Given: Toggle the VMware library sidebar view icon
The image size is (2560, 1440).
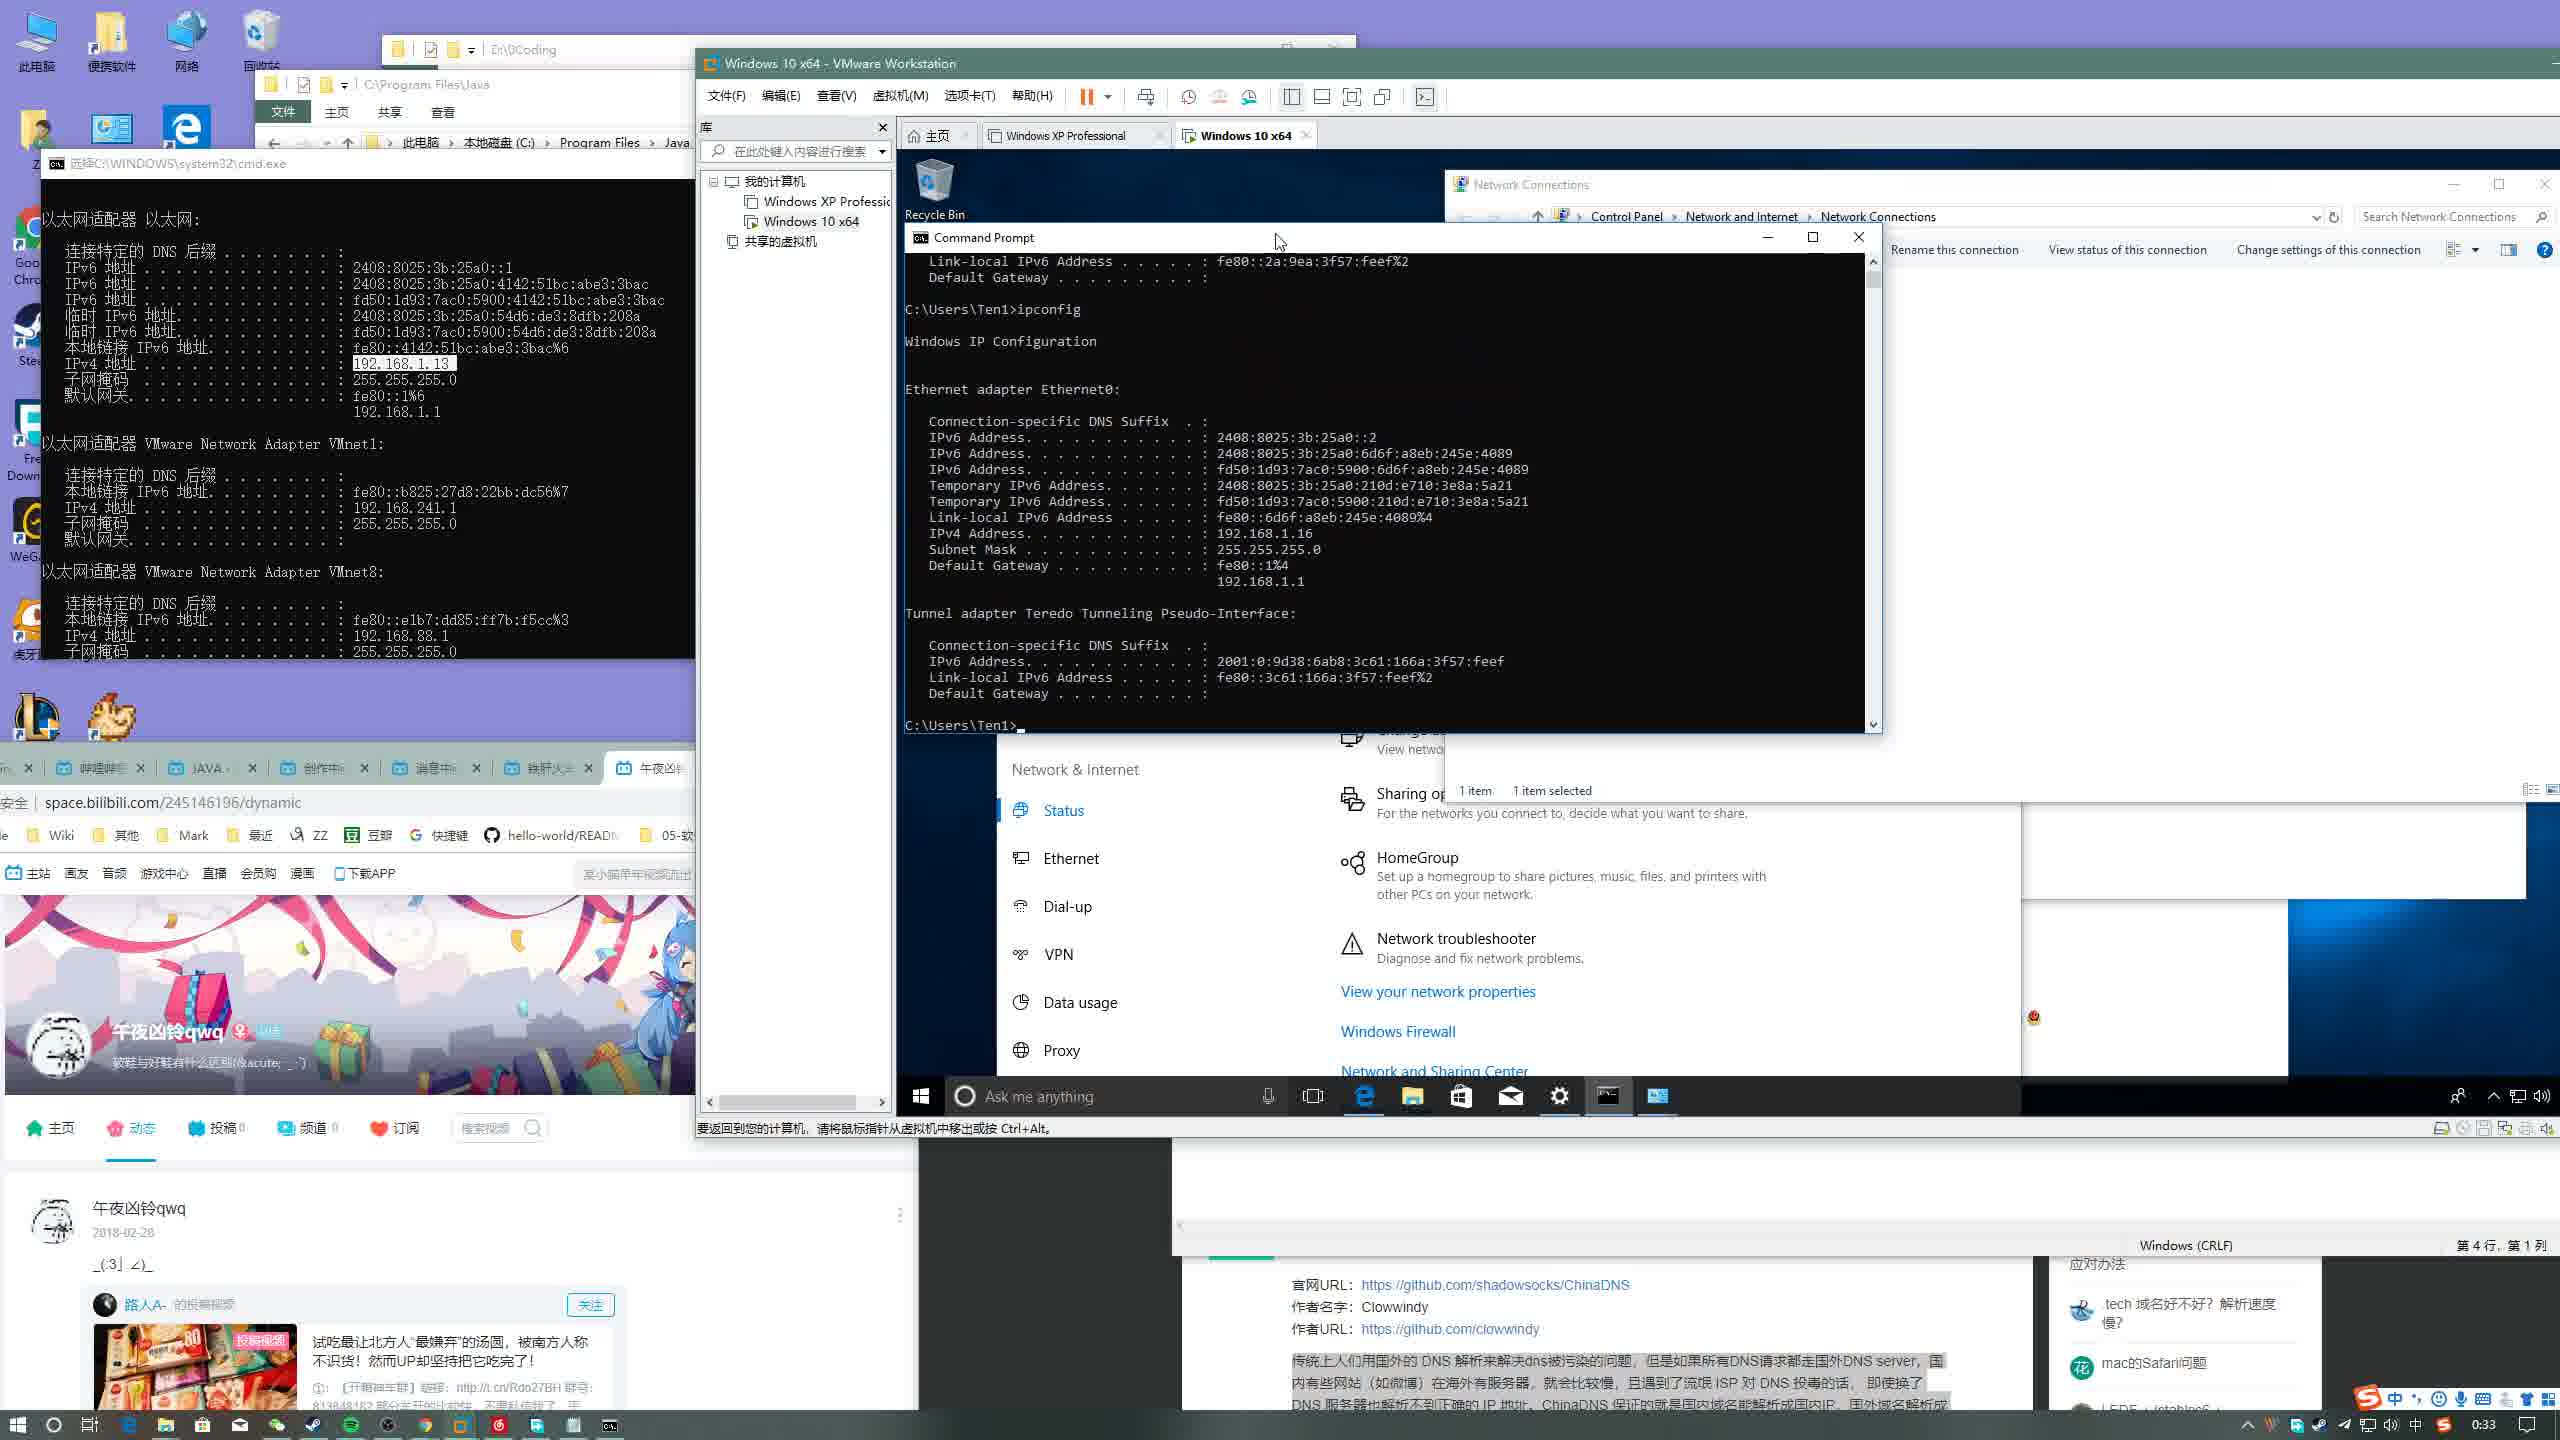Looking at the screenshot, I should click(x=1291, y=97).
